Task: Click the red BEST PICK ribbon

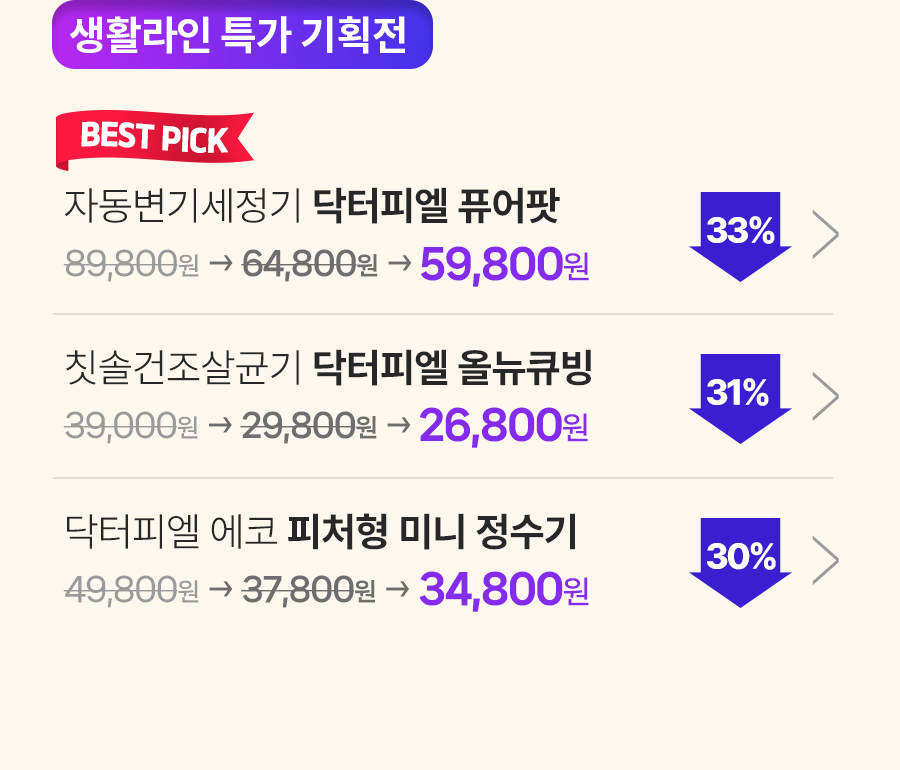Action: pyautogui.click(x=154, y=141)
